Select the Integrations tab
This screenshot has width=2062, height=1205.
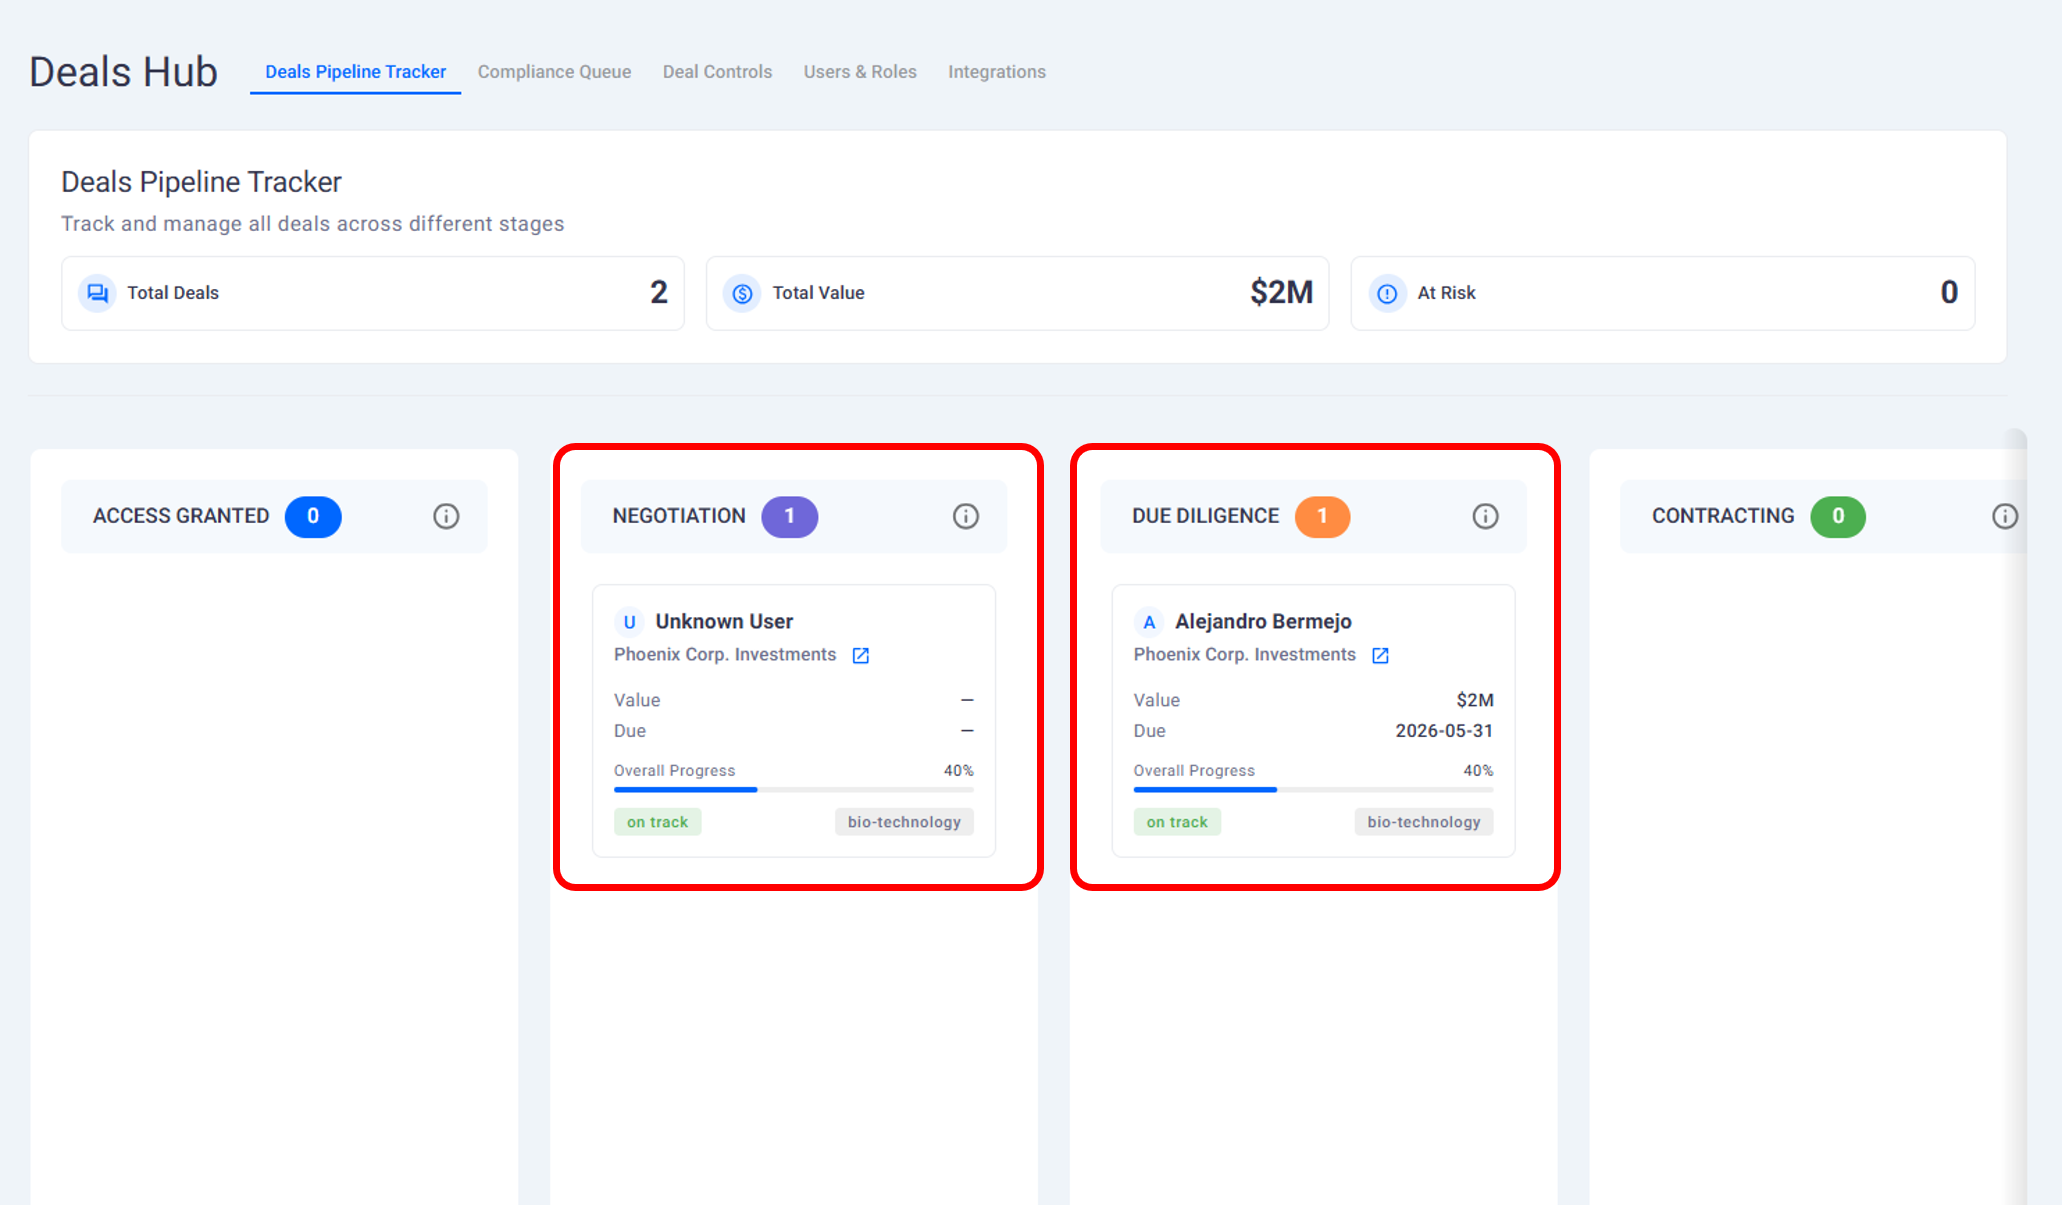point(996,72)
